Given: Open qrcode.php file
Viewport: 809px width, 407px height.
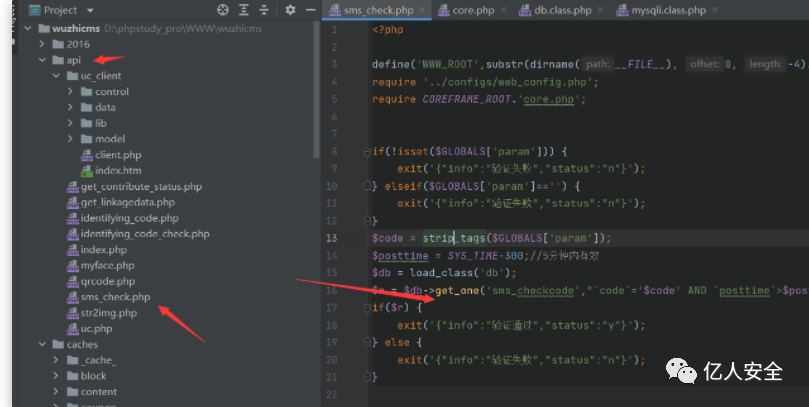Looking at the screenshot, I should coord(108,281).
